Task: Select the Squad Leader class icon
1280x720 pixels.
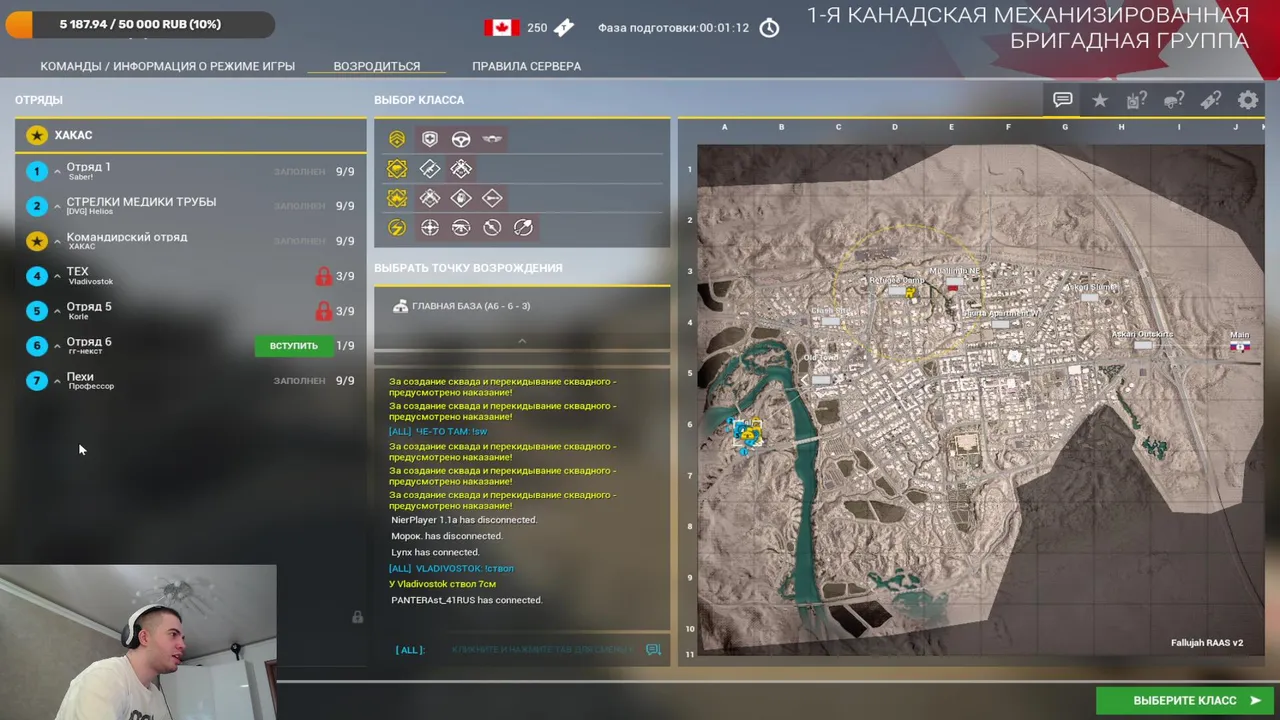Action: (397, 139)
